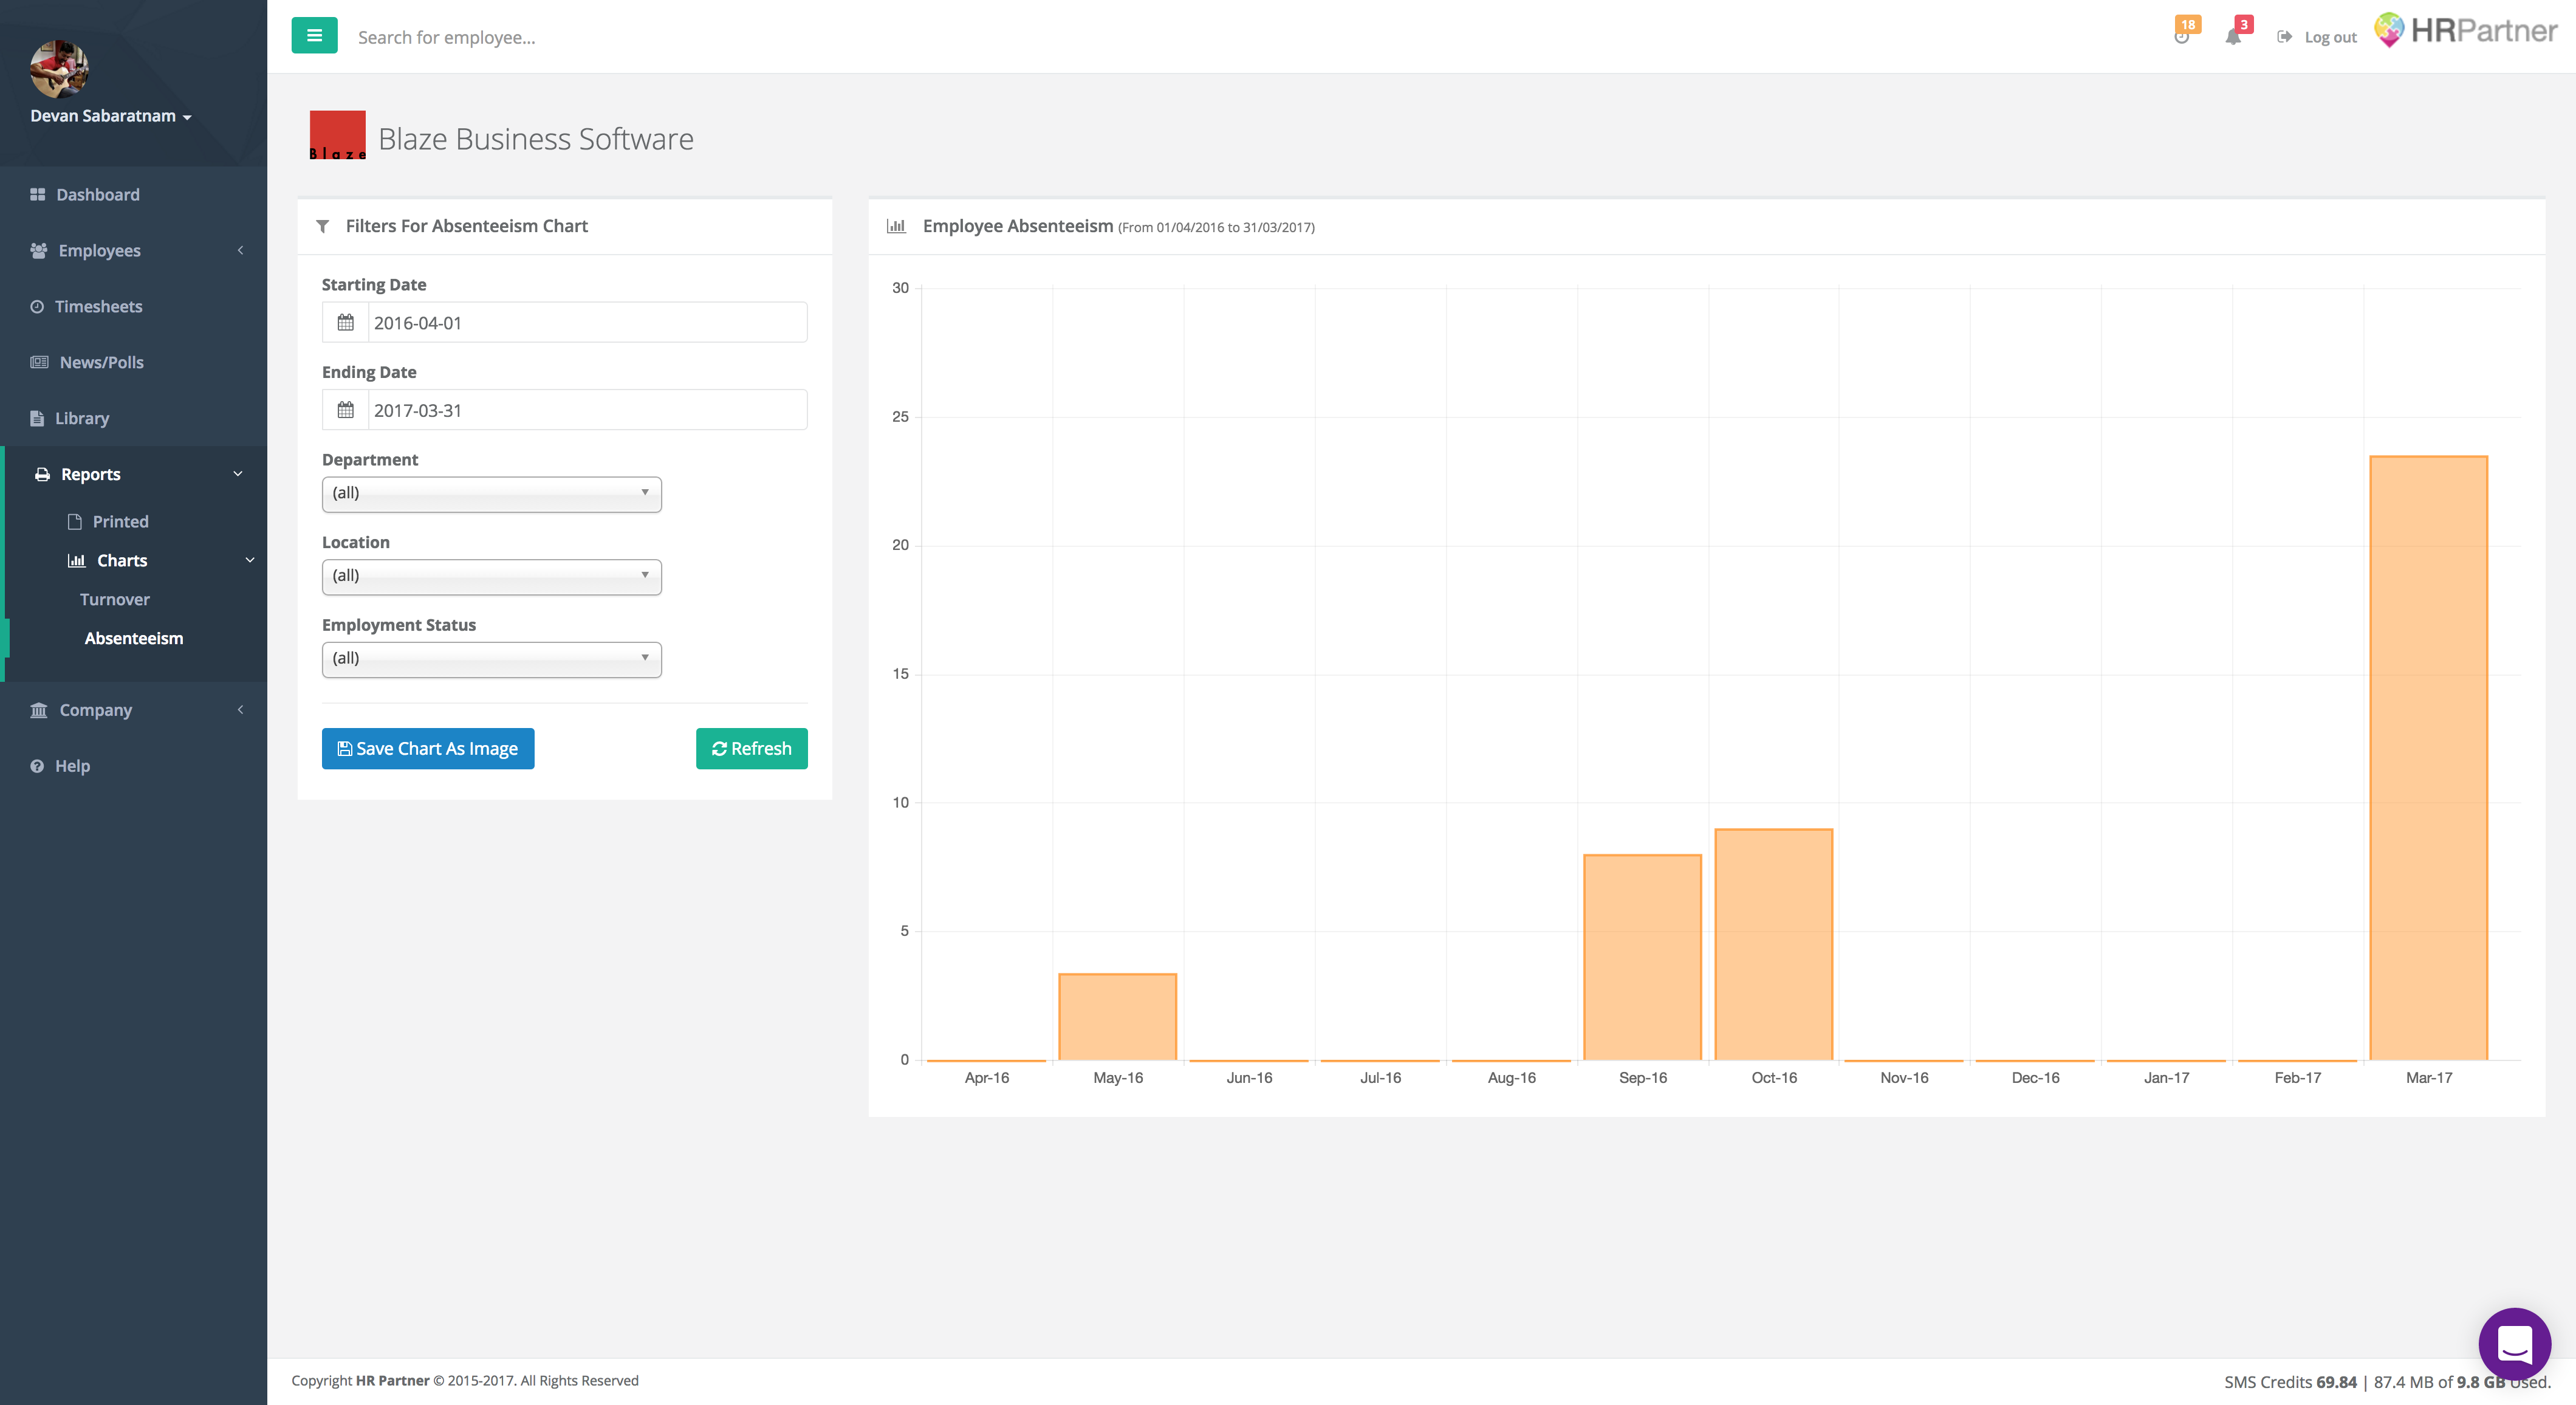The image size is (2576, 1405).
Task: Click the HRPartner logo
Action: pyautogui.click(x=2465, y=31)
